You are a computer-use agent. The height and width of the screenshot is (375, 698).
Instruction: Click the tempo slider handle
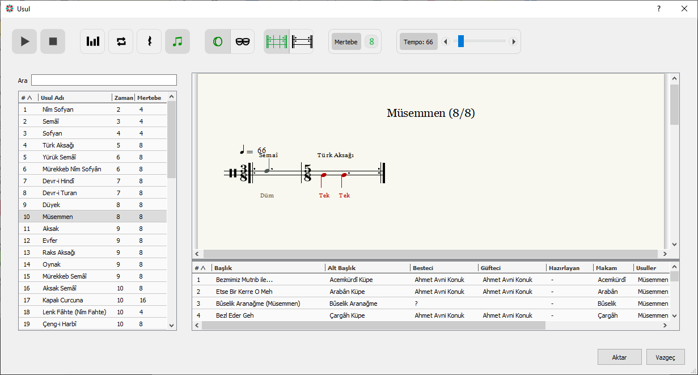(x=461, y=41)
